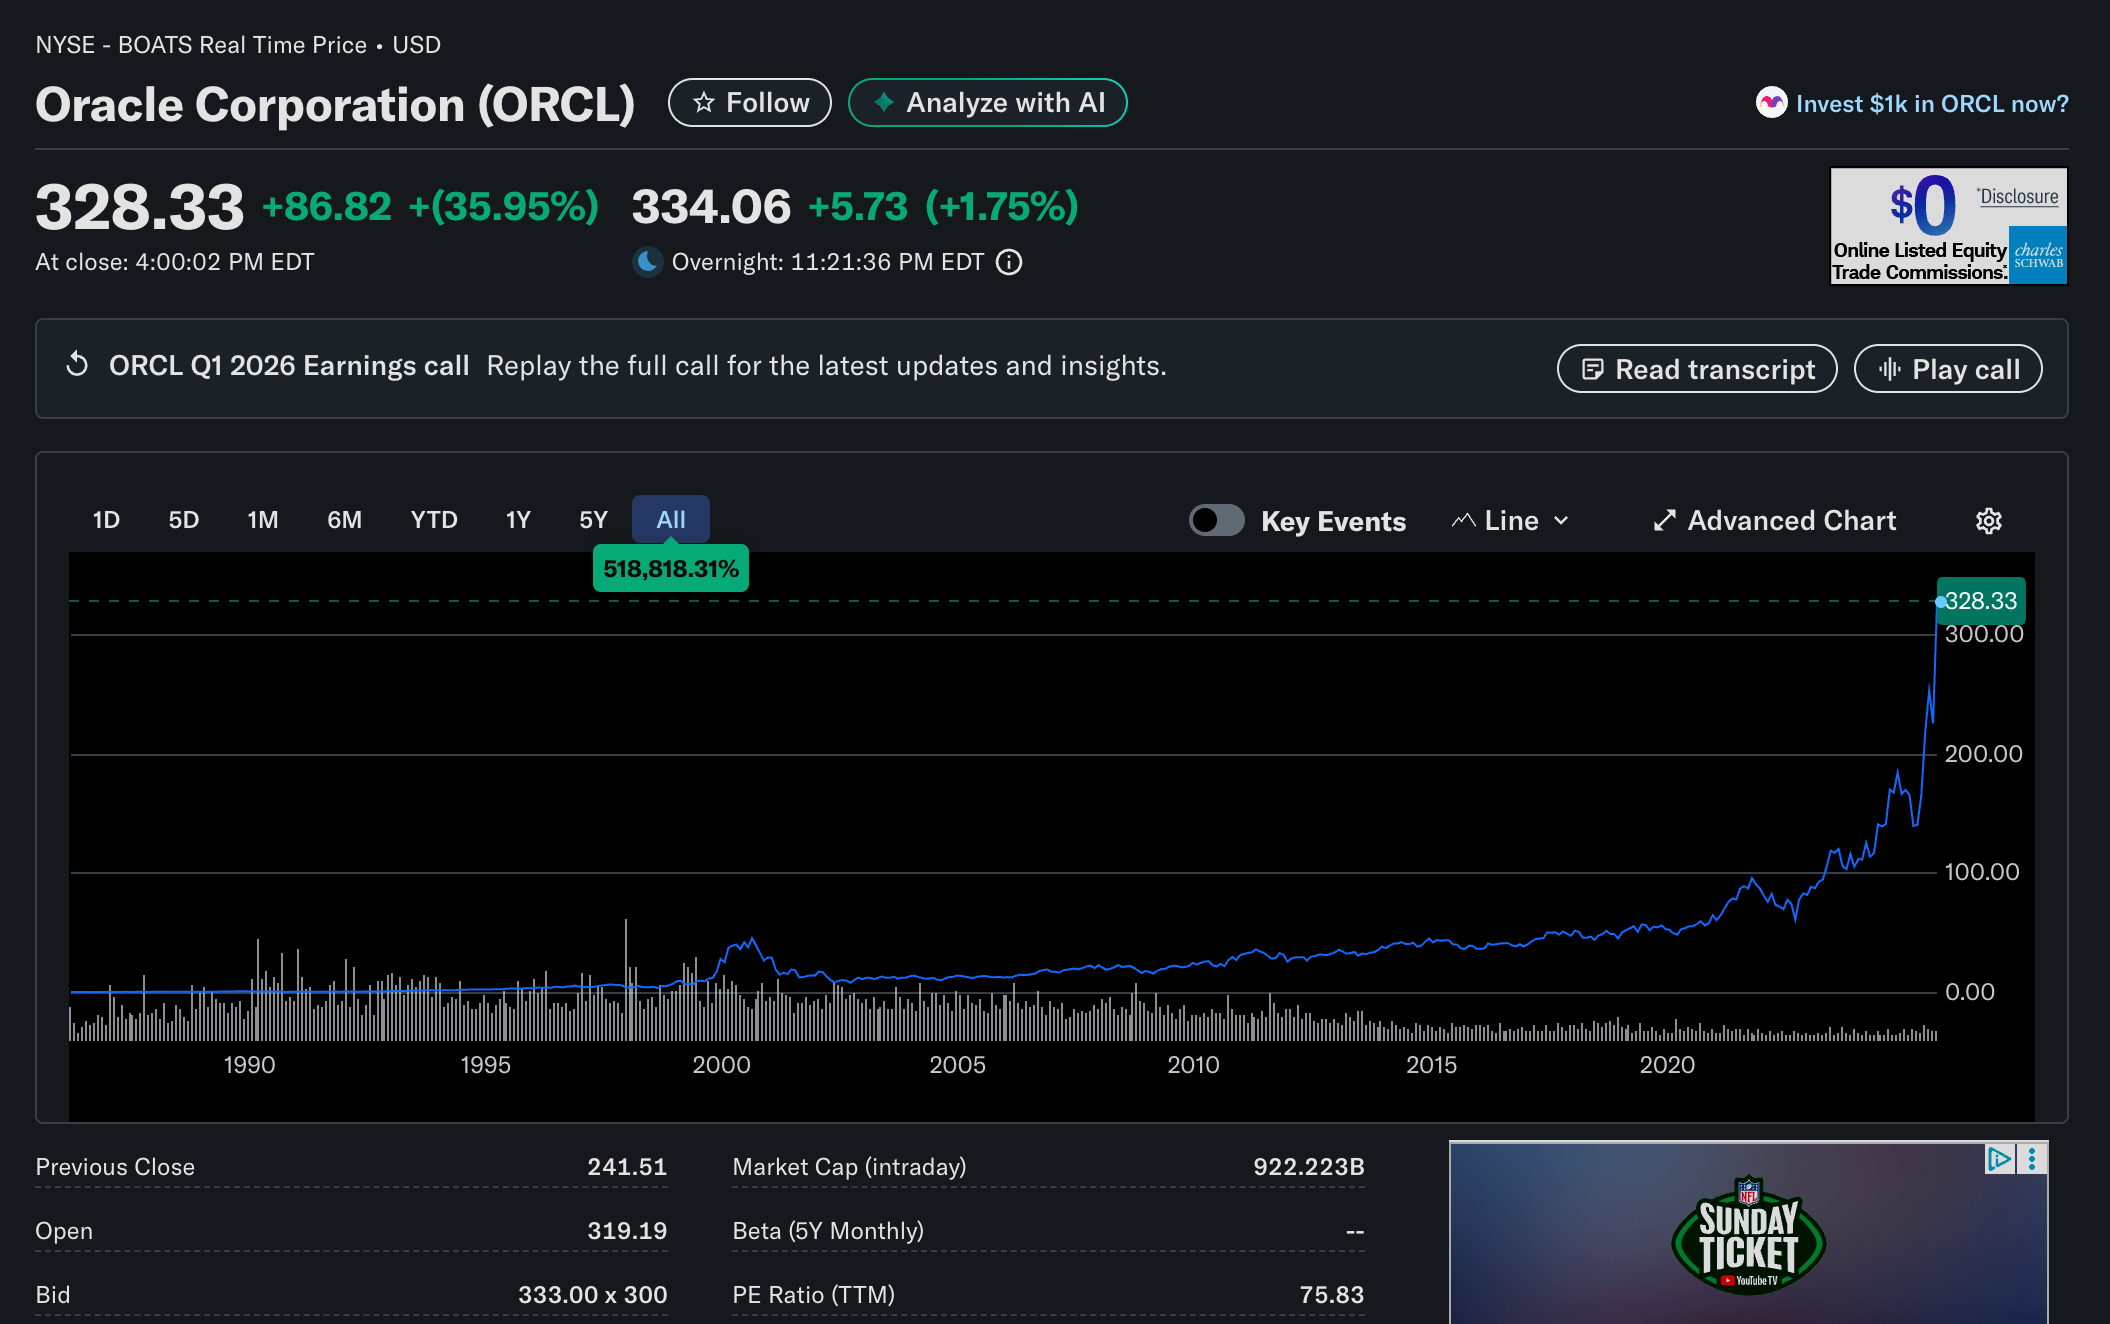
Task: Show the 1D chart range
Action: (106, 520)
